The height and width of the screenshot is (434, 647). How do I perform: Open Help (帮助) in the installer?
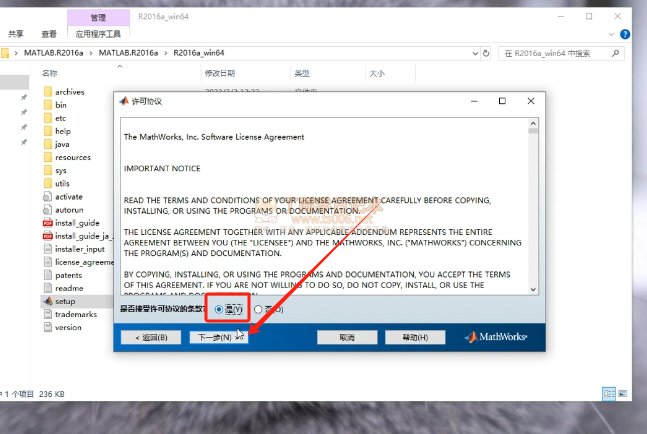(x=415, y=337)
